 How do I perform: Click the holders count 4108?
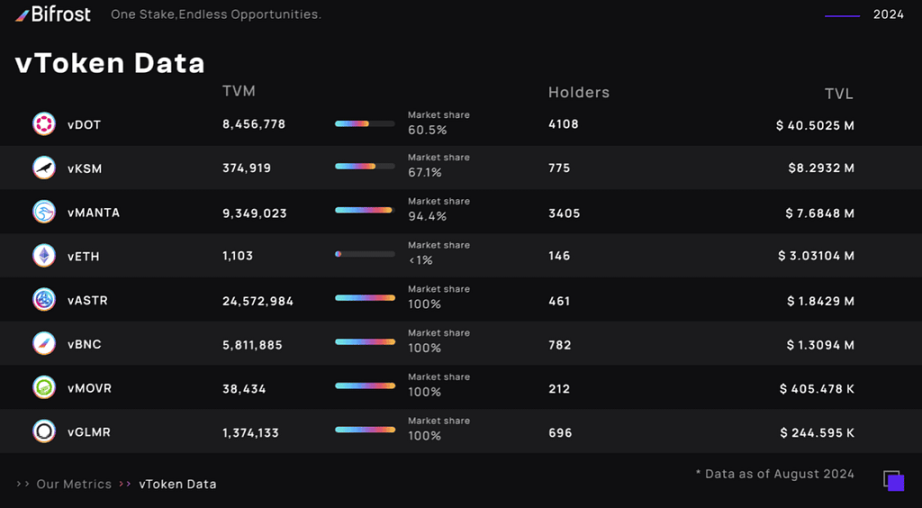(563, 124)
